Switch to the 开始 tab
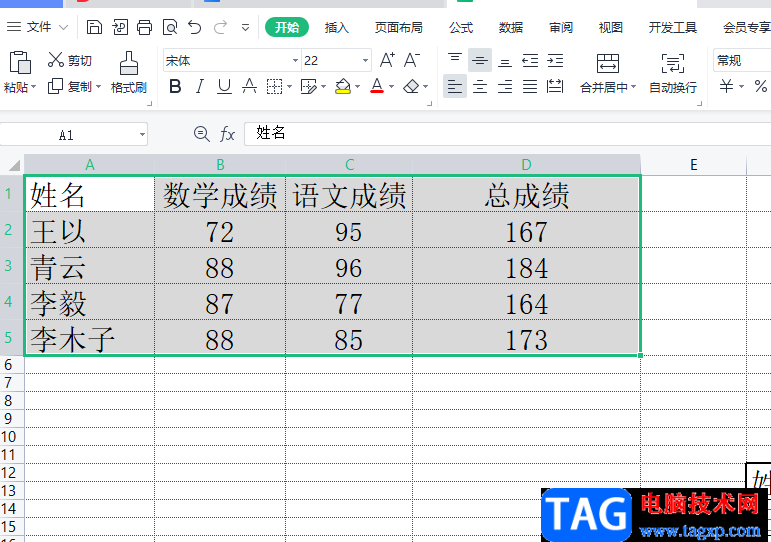 (287, 27)
